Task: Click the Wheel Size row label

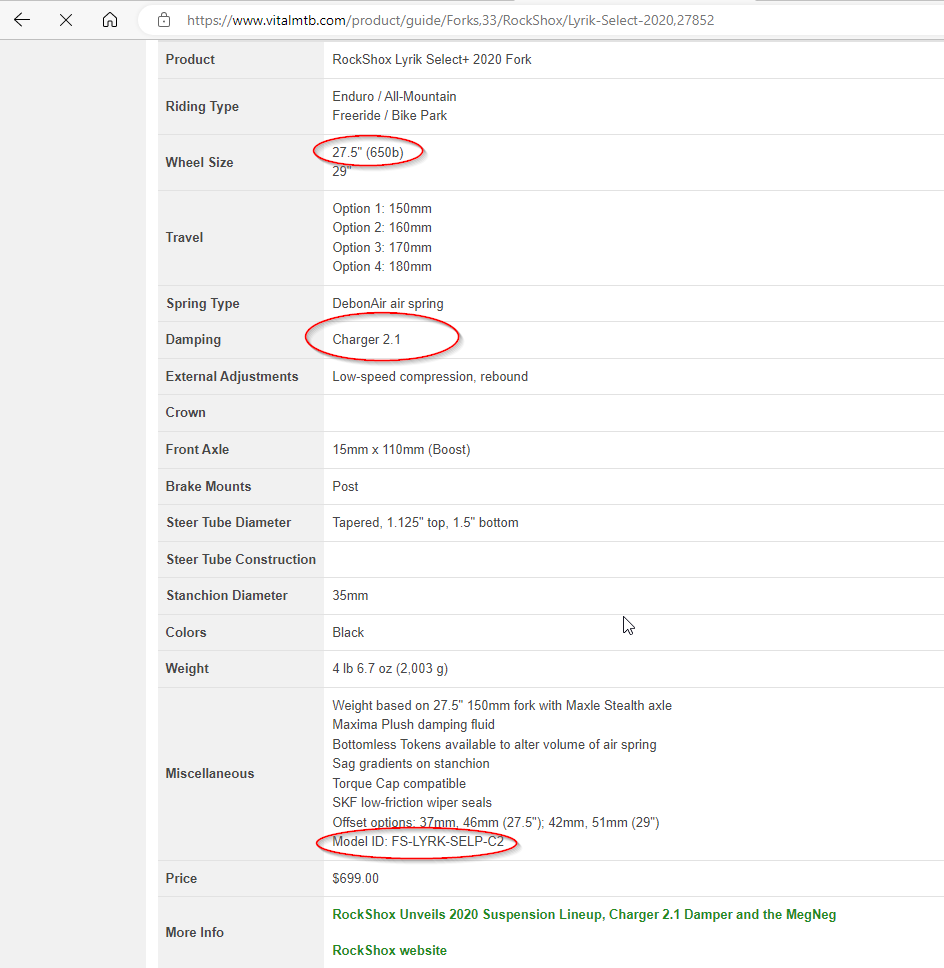Action: 199,162
